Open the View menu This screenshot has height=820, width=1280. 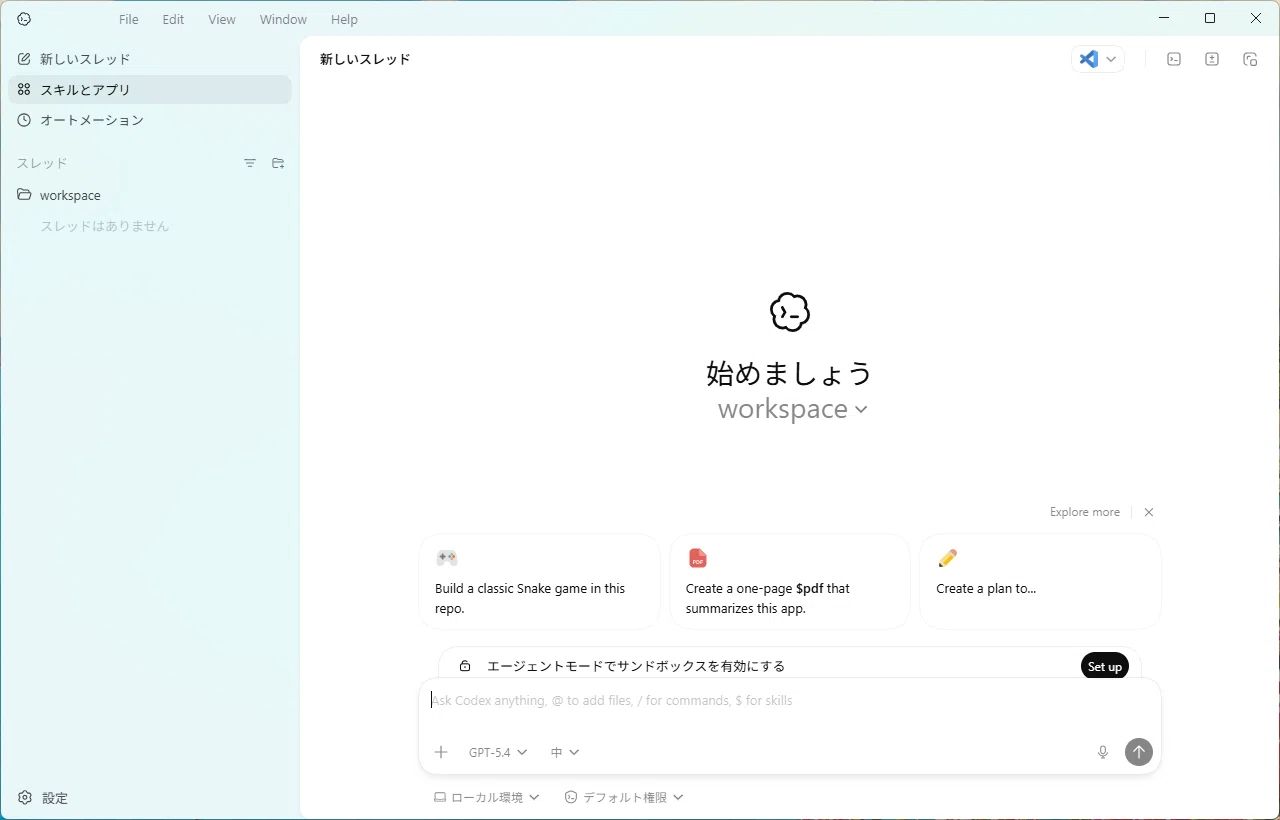(x=222, y=19)
